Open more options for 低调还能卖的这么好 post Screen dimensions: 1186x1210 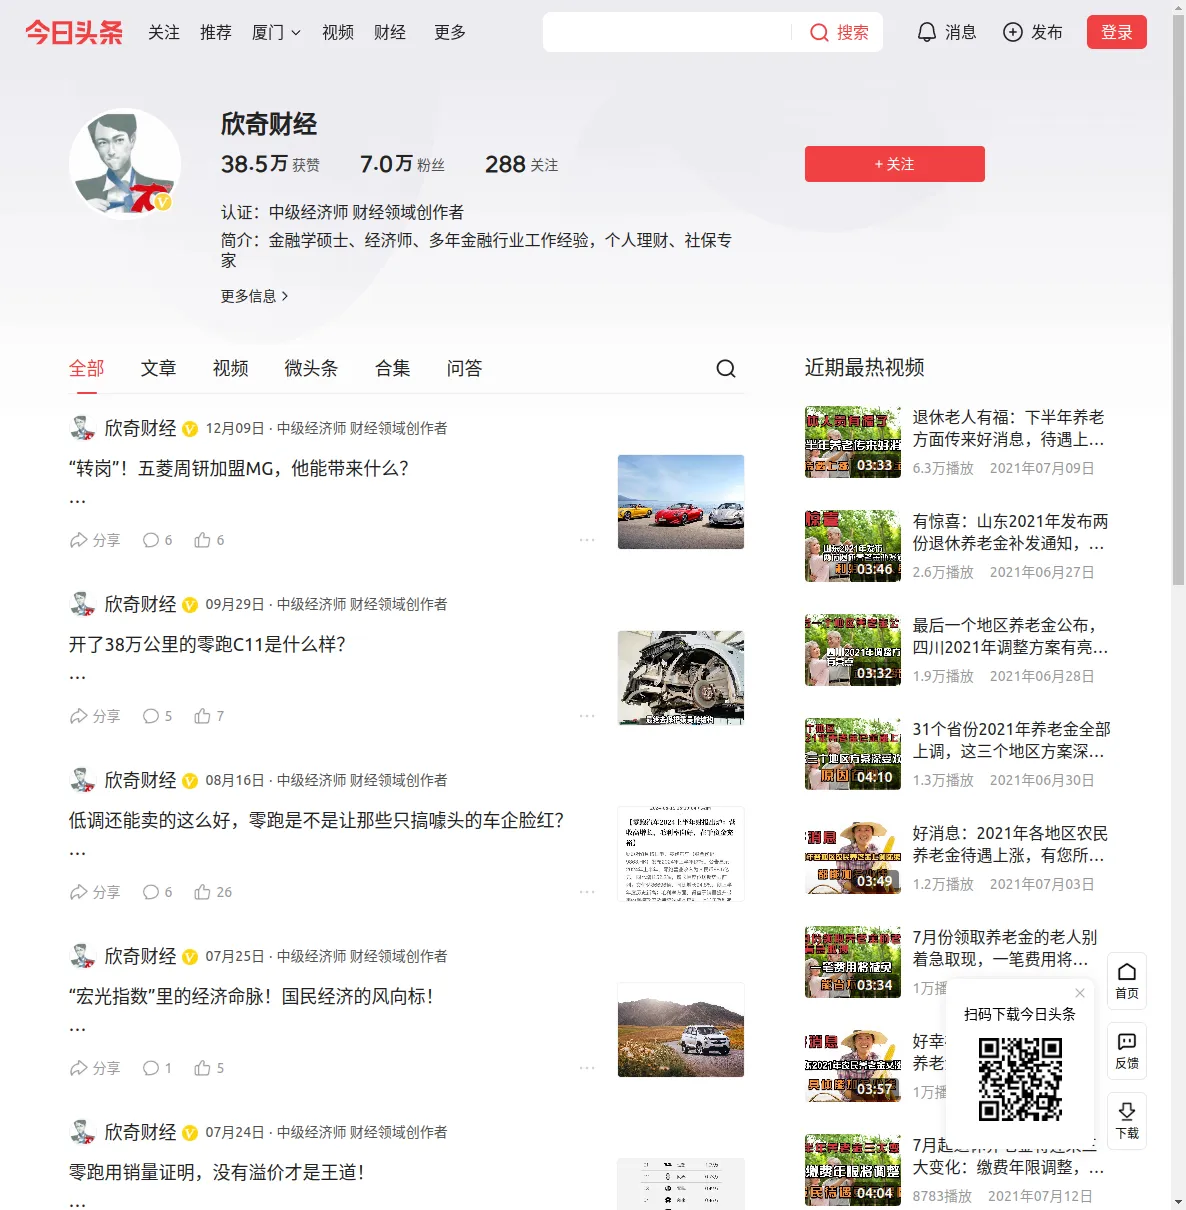(587, 892)
